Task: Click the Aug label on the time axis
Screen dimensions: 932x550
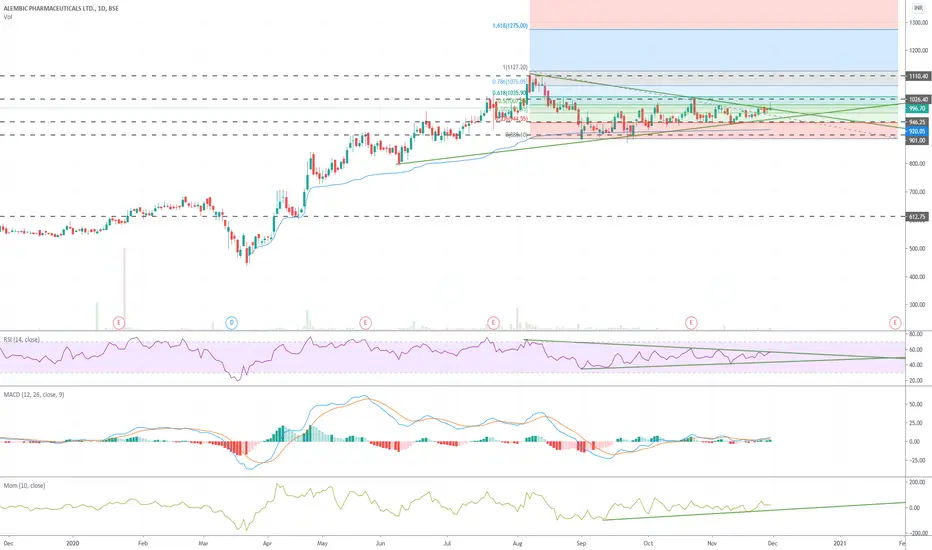Action: tap(517, 543)
